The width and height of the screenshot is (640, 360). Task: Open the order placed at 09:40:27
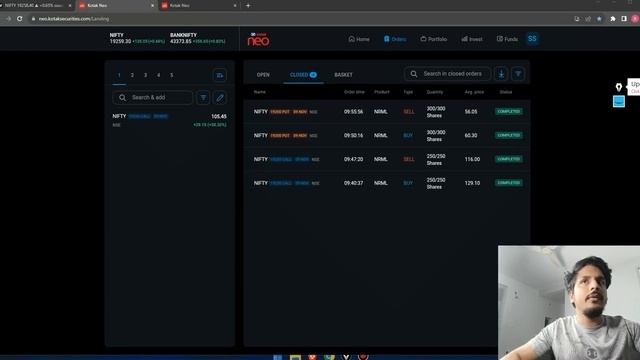click(x=387, y=183)
